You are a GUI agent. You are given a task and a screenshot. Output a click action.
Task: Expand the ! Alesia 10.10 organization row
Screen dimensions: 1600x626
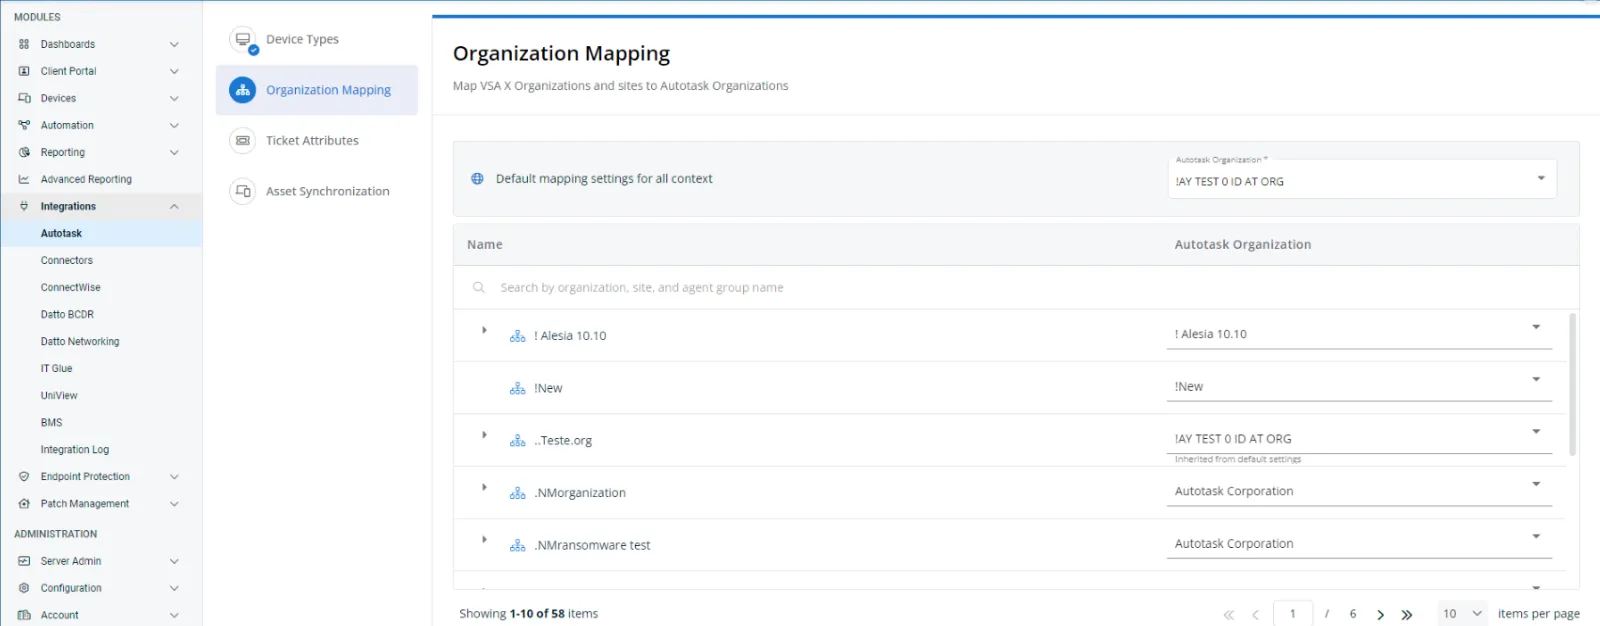[484, 330]
